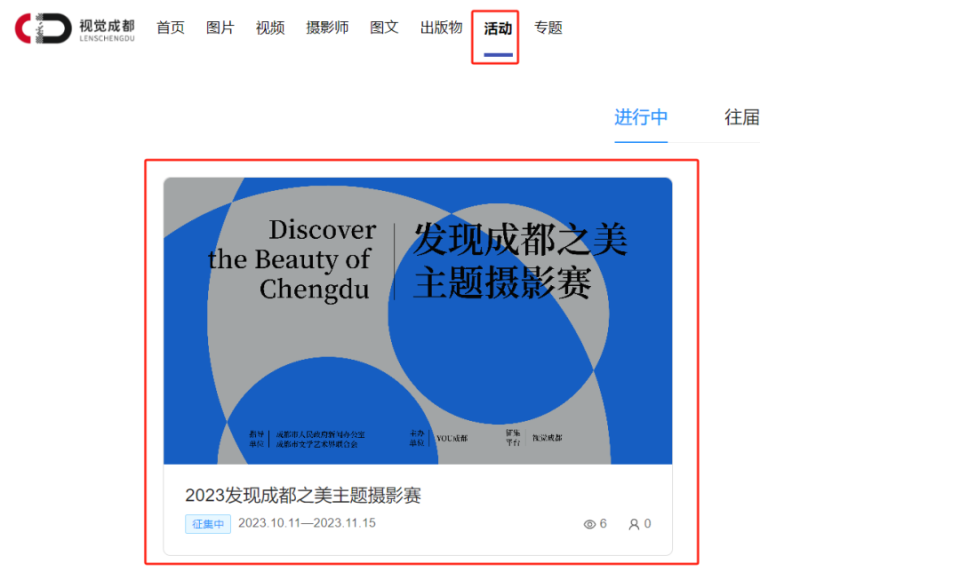960x572 pixels.
Task: Click the date range 2023.10.11—2023.11.15
Action: tap(307, 523)
